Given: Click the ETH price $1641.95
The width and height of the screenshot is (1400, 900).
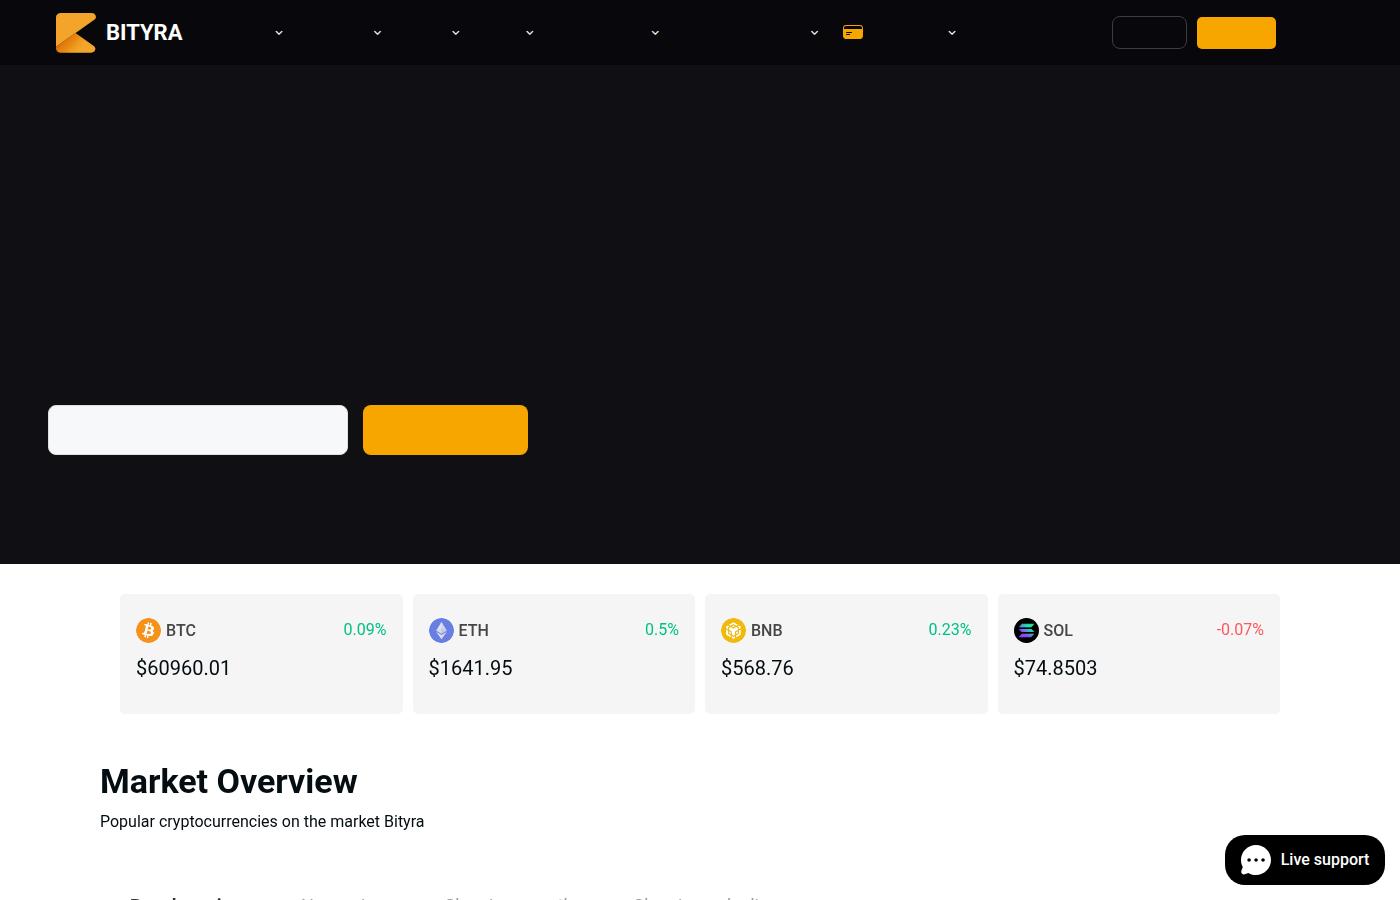Looking at the screenshot, I should (x=470, y=668).
